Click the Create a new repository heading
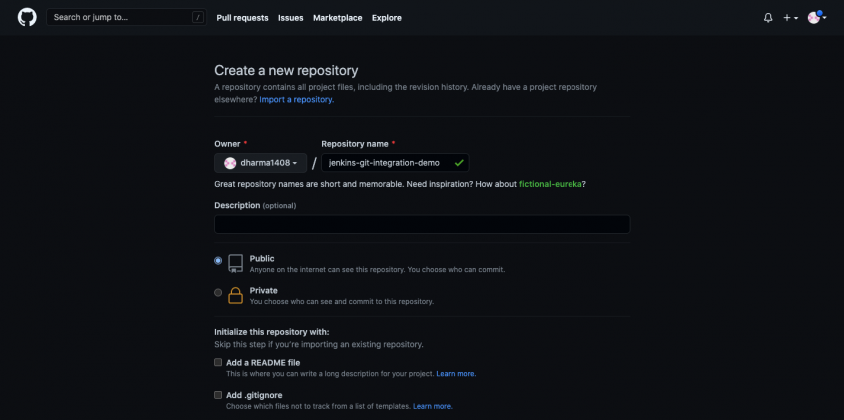The width and height of the screenshot is (844, 420). click(286, 70)
